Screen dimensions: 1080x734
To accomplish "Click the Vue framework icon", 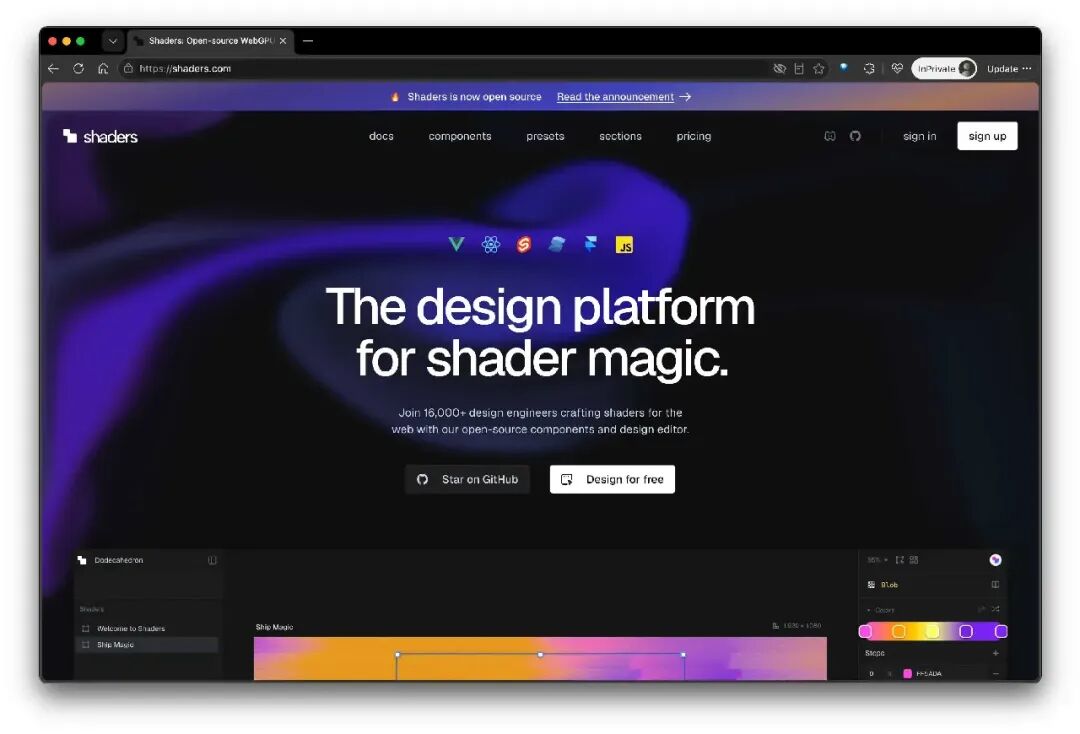I will click(456, 244).
